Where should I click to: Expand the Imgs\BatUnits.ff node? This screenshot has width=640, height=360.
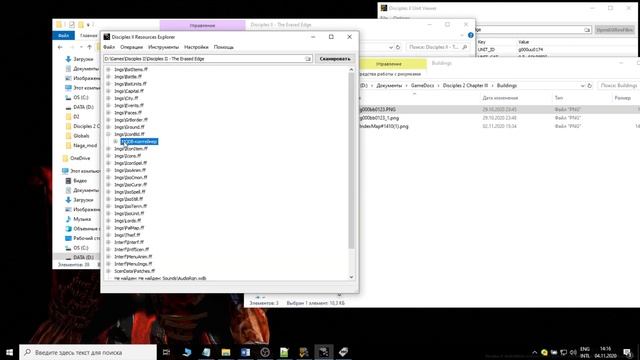108,84
